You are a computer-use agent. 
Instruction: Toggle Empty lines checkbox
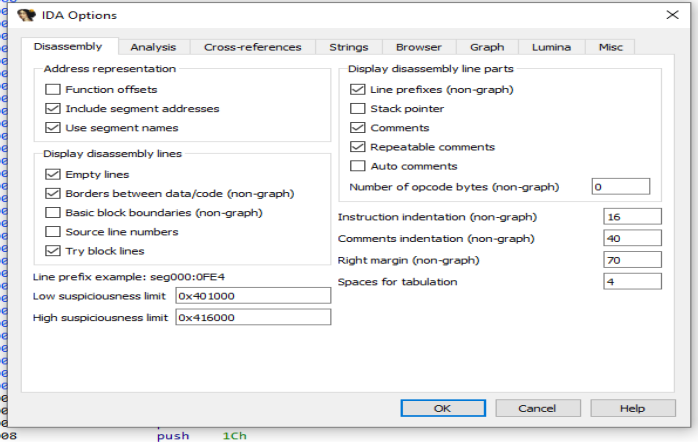click(x=53, y=174)
